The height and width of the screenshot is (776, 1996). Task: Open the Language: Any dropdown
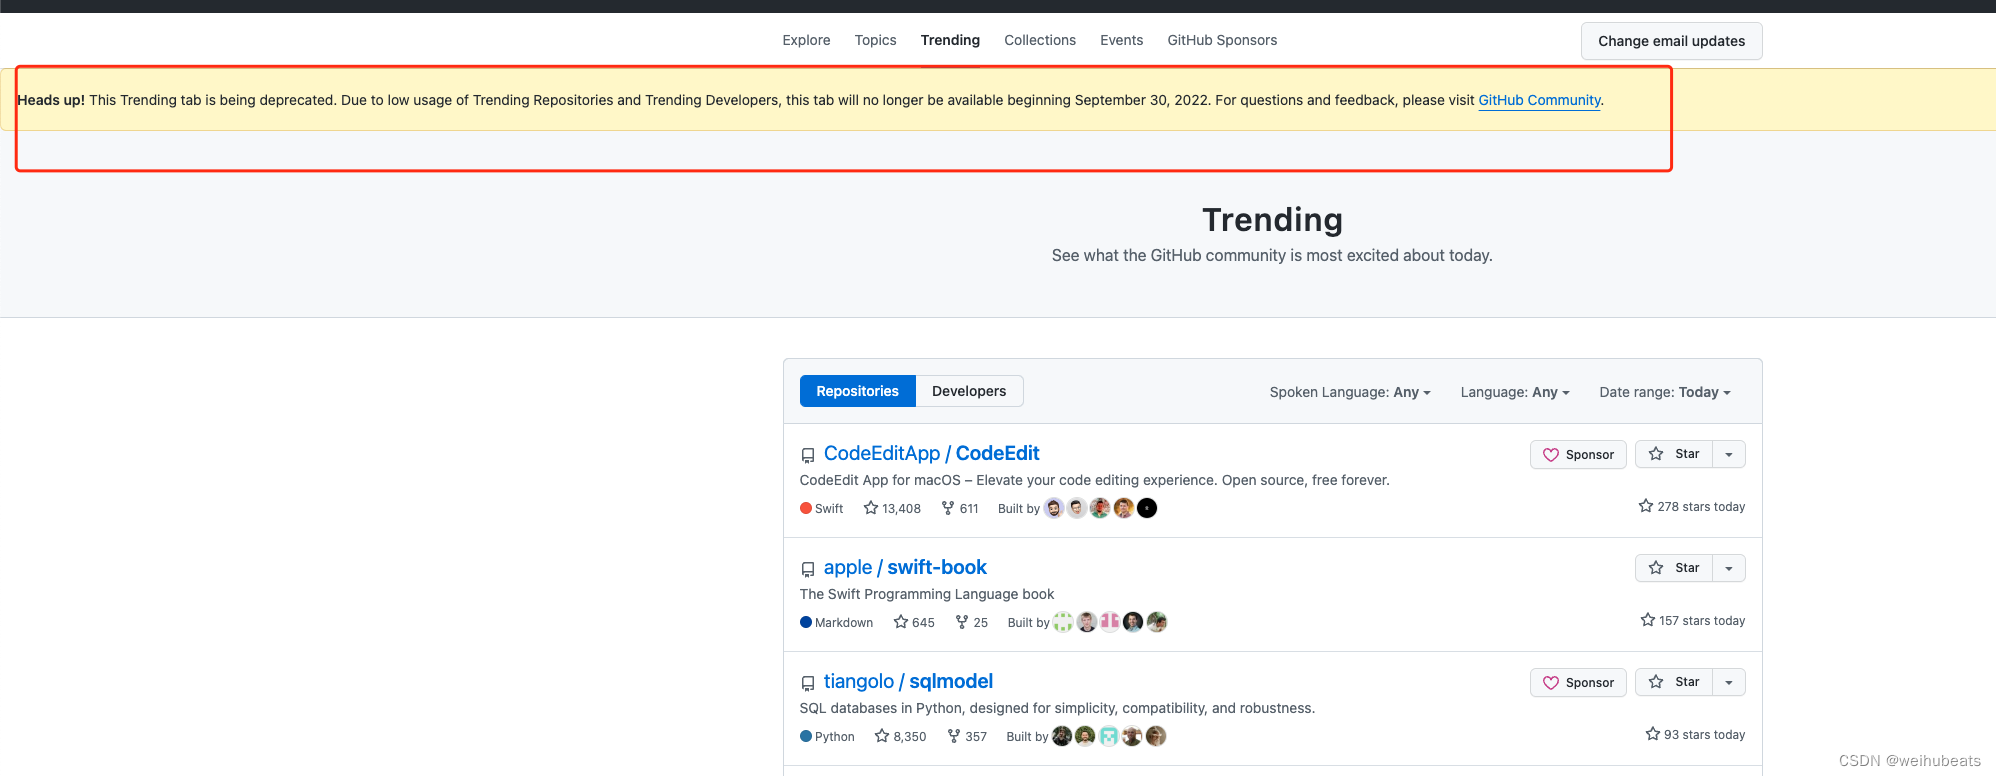pos(1515,392)
